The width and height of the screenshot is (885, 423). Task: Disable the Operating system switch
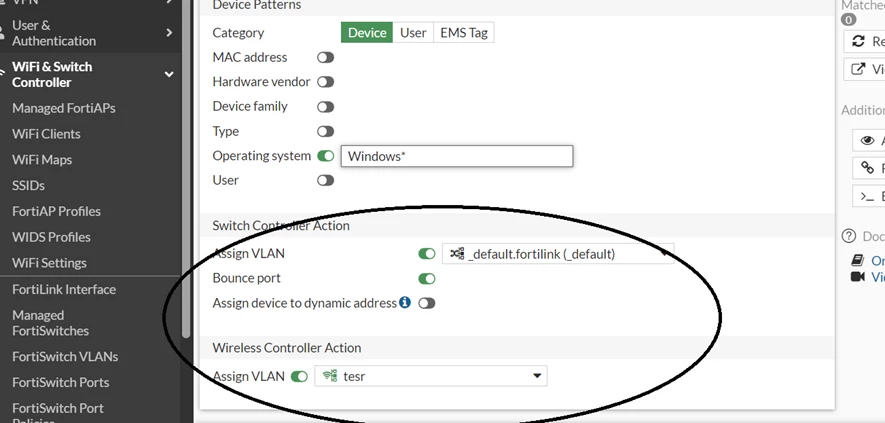point(325,156)
